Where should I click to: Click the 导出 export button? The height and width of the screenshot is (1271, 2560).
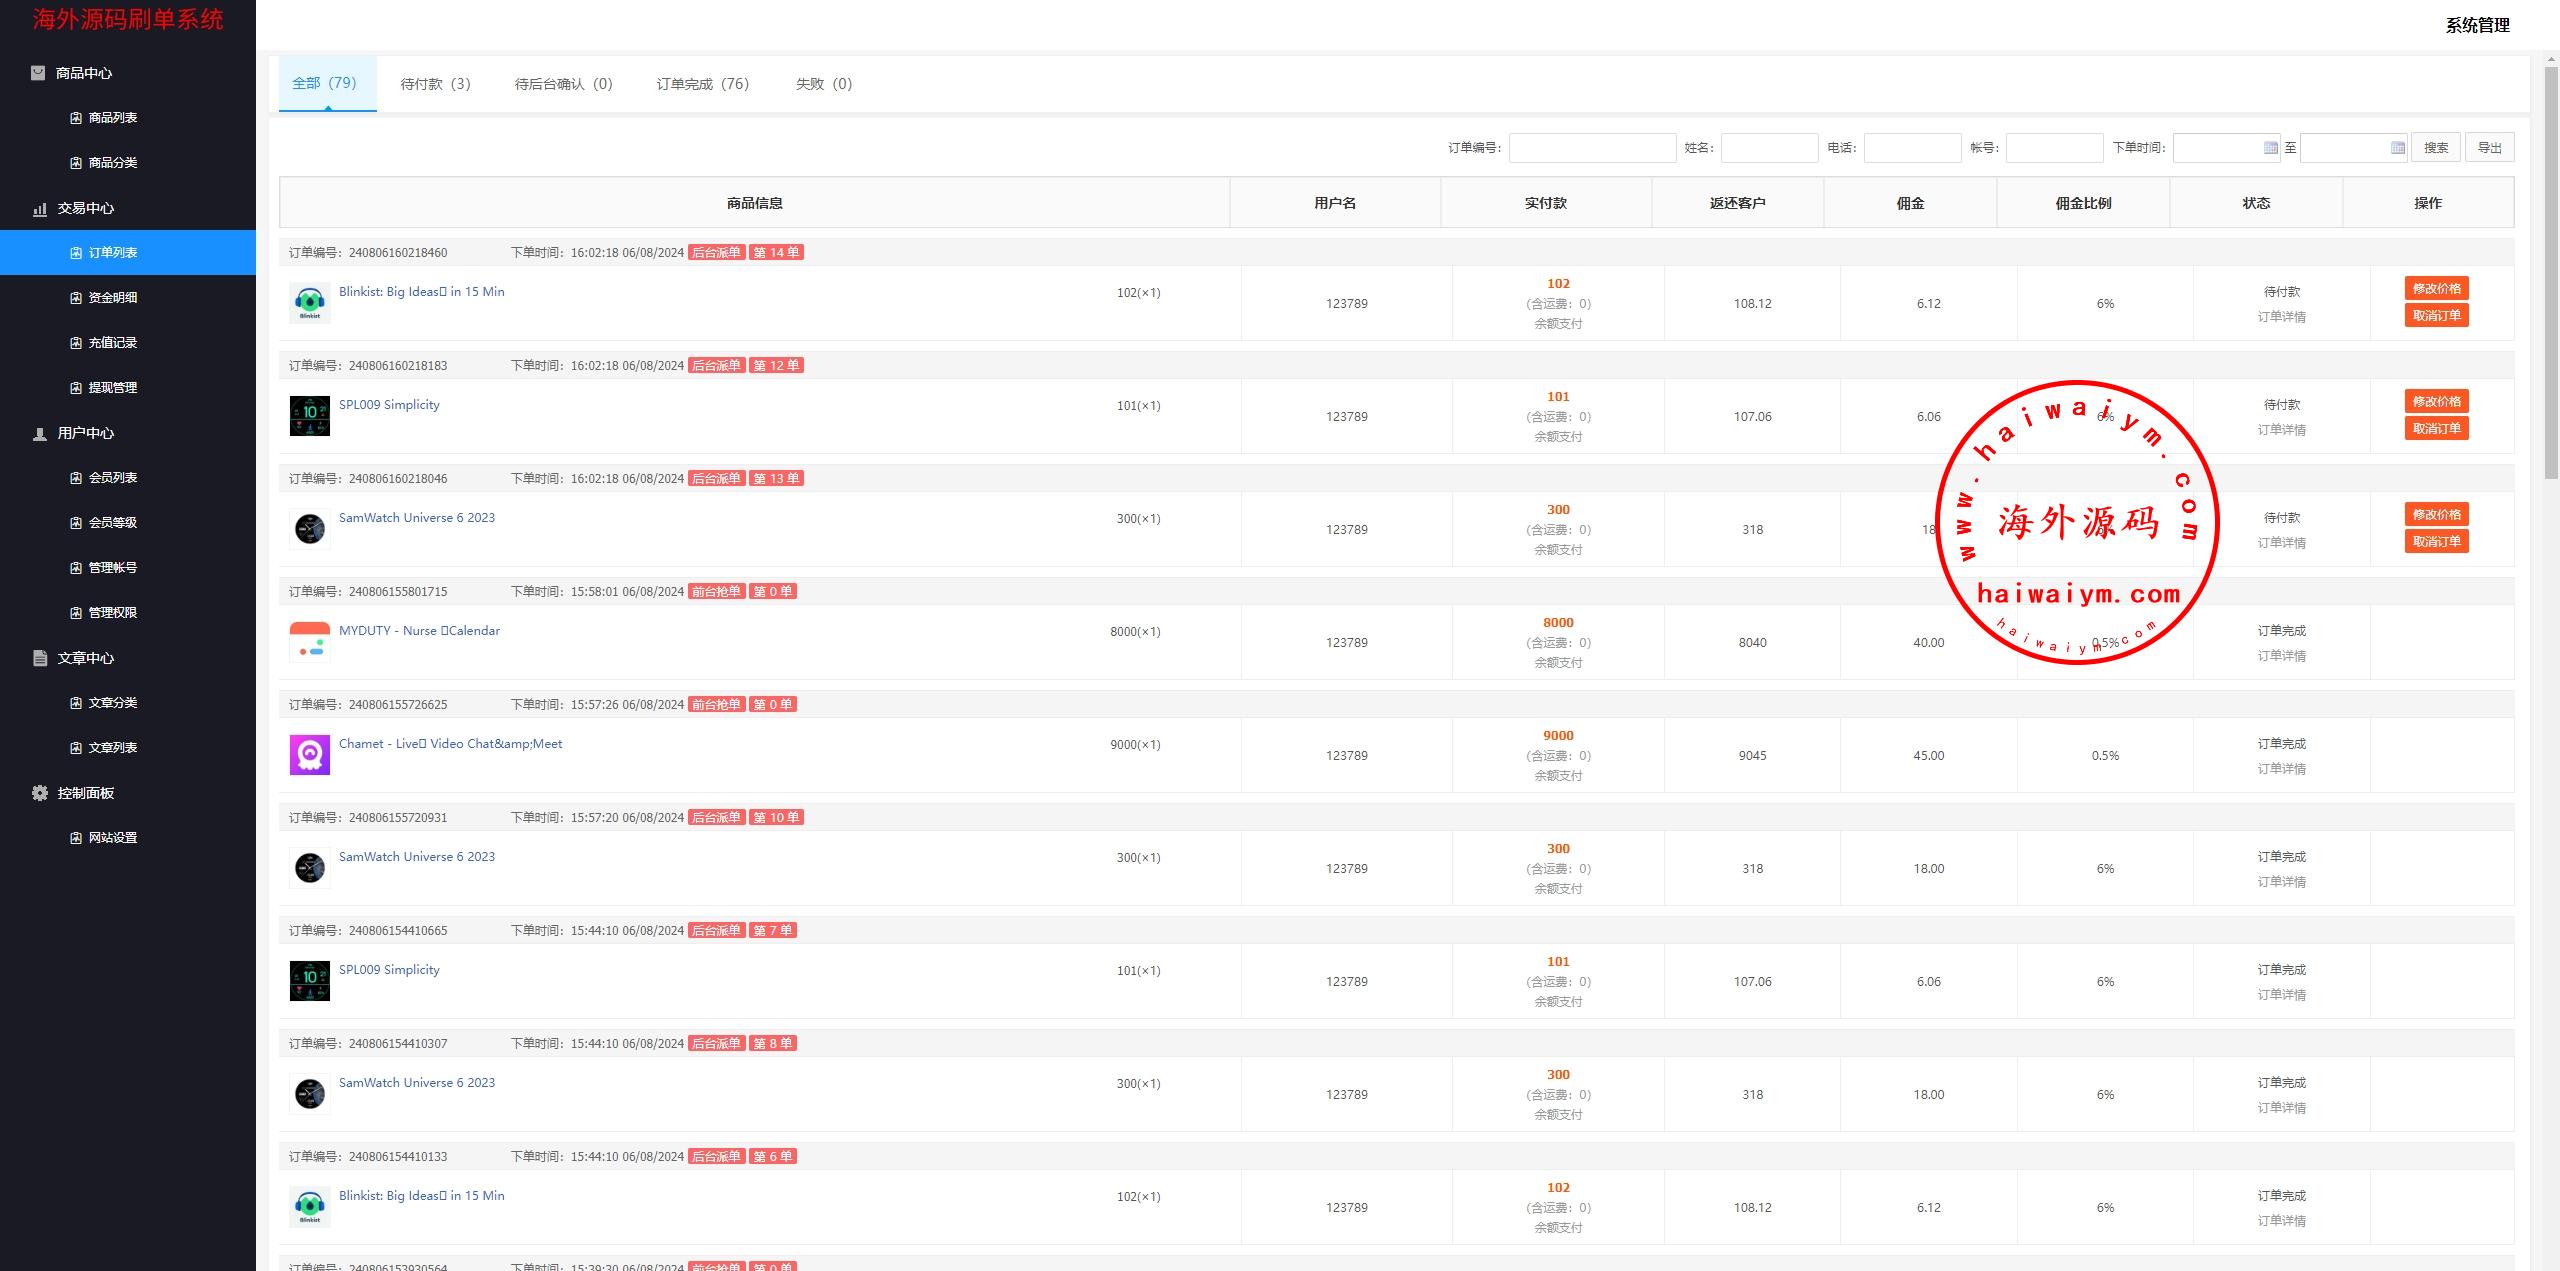point(2489,148)
